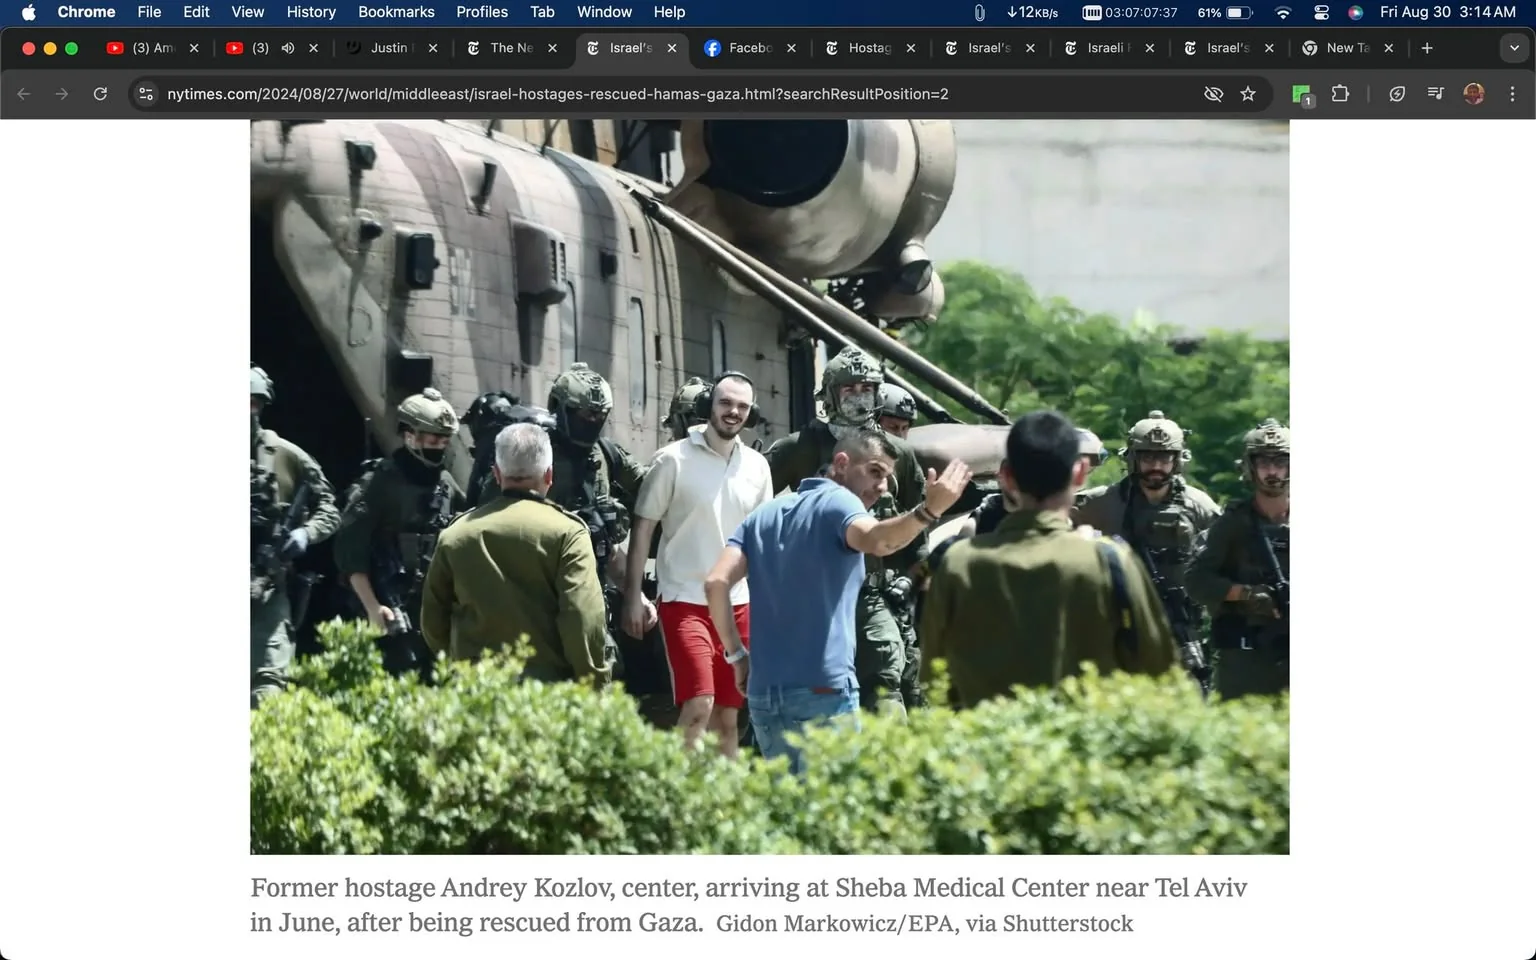Close the active Israel's article tab

tap(672, 48)
